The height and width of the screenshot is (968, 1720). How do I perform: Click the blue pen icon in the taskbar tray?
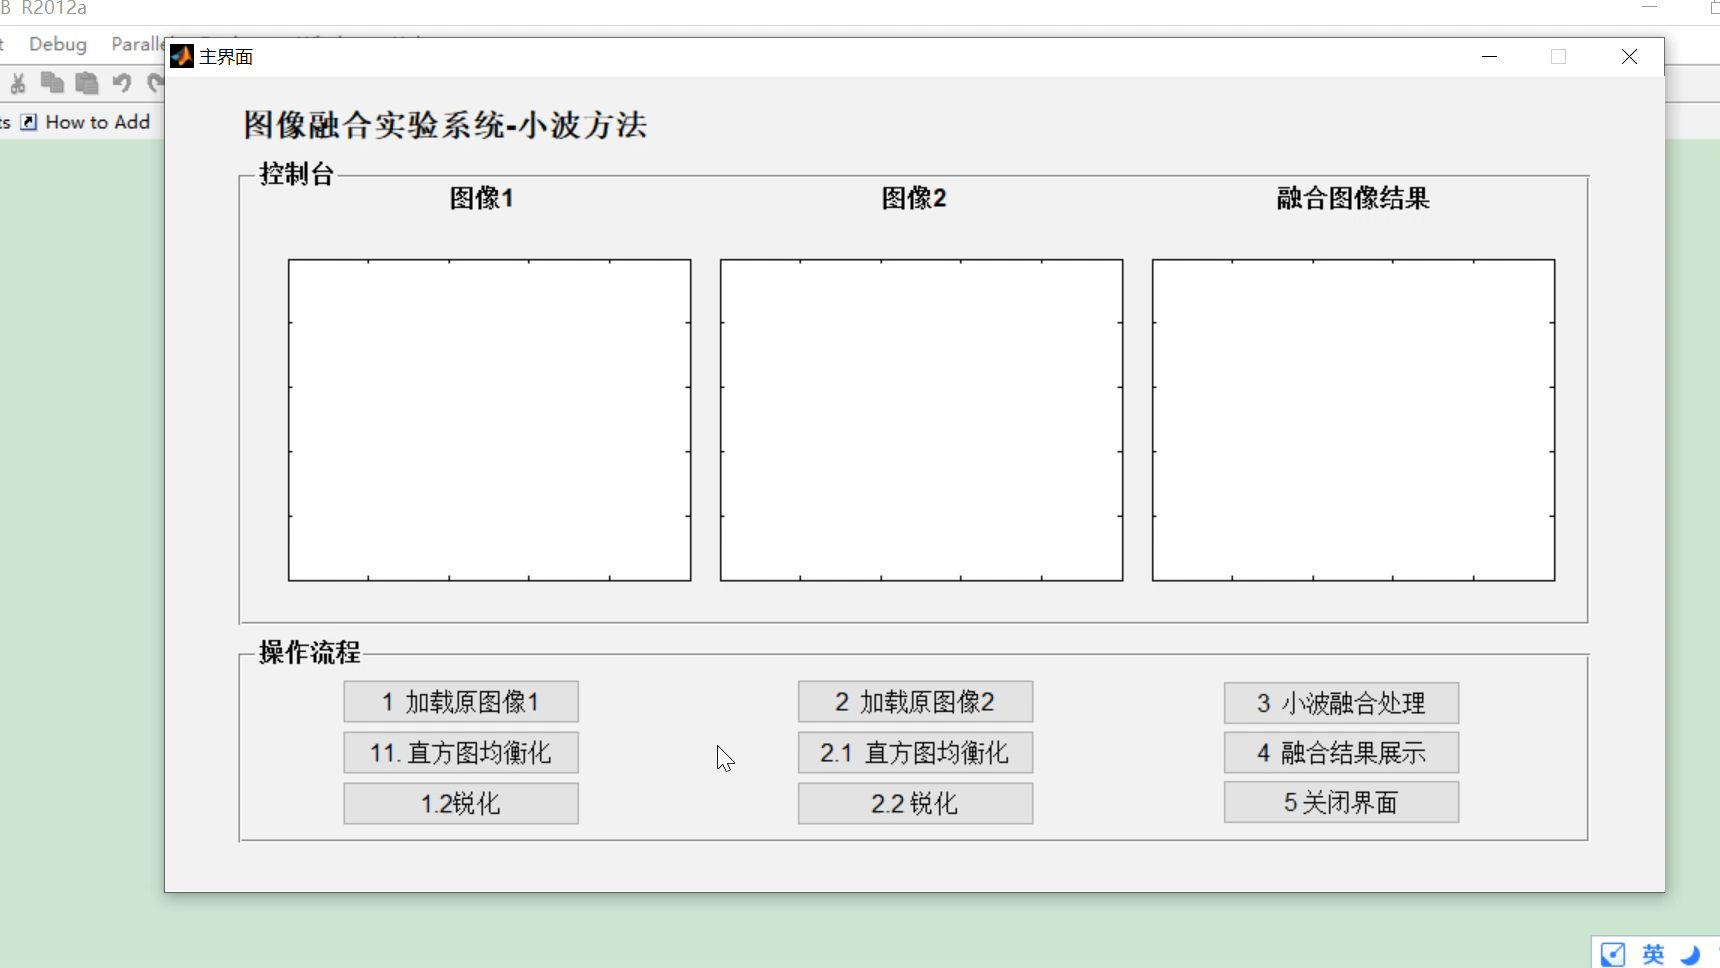pyautogui.click(x=1612, y=955)
